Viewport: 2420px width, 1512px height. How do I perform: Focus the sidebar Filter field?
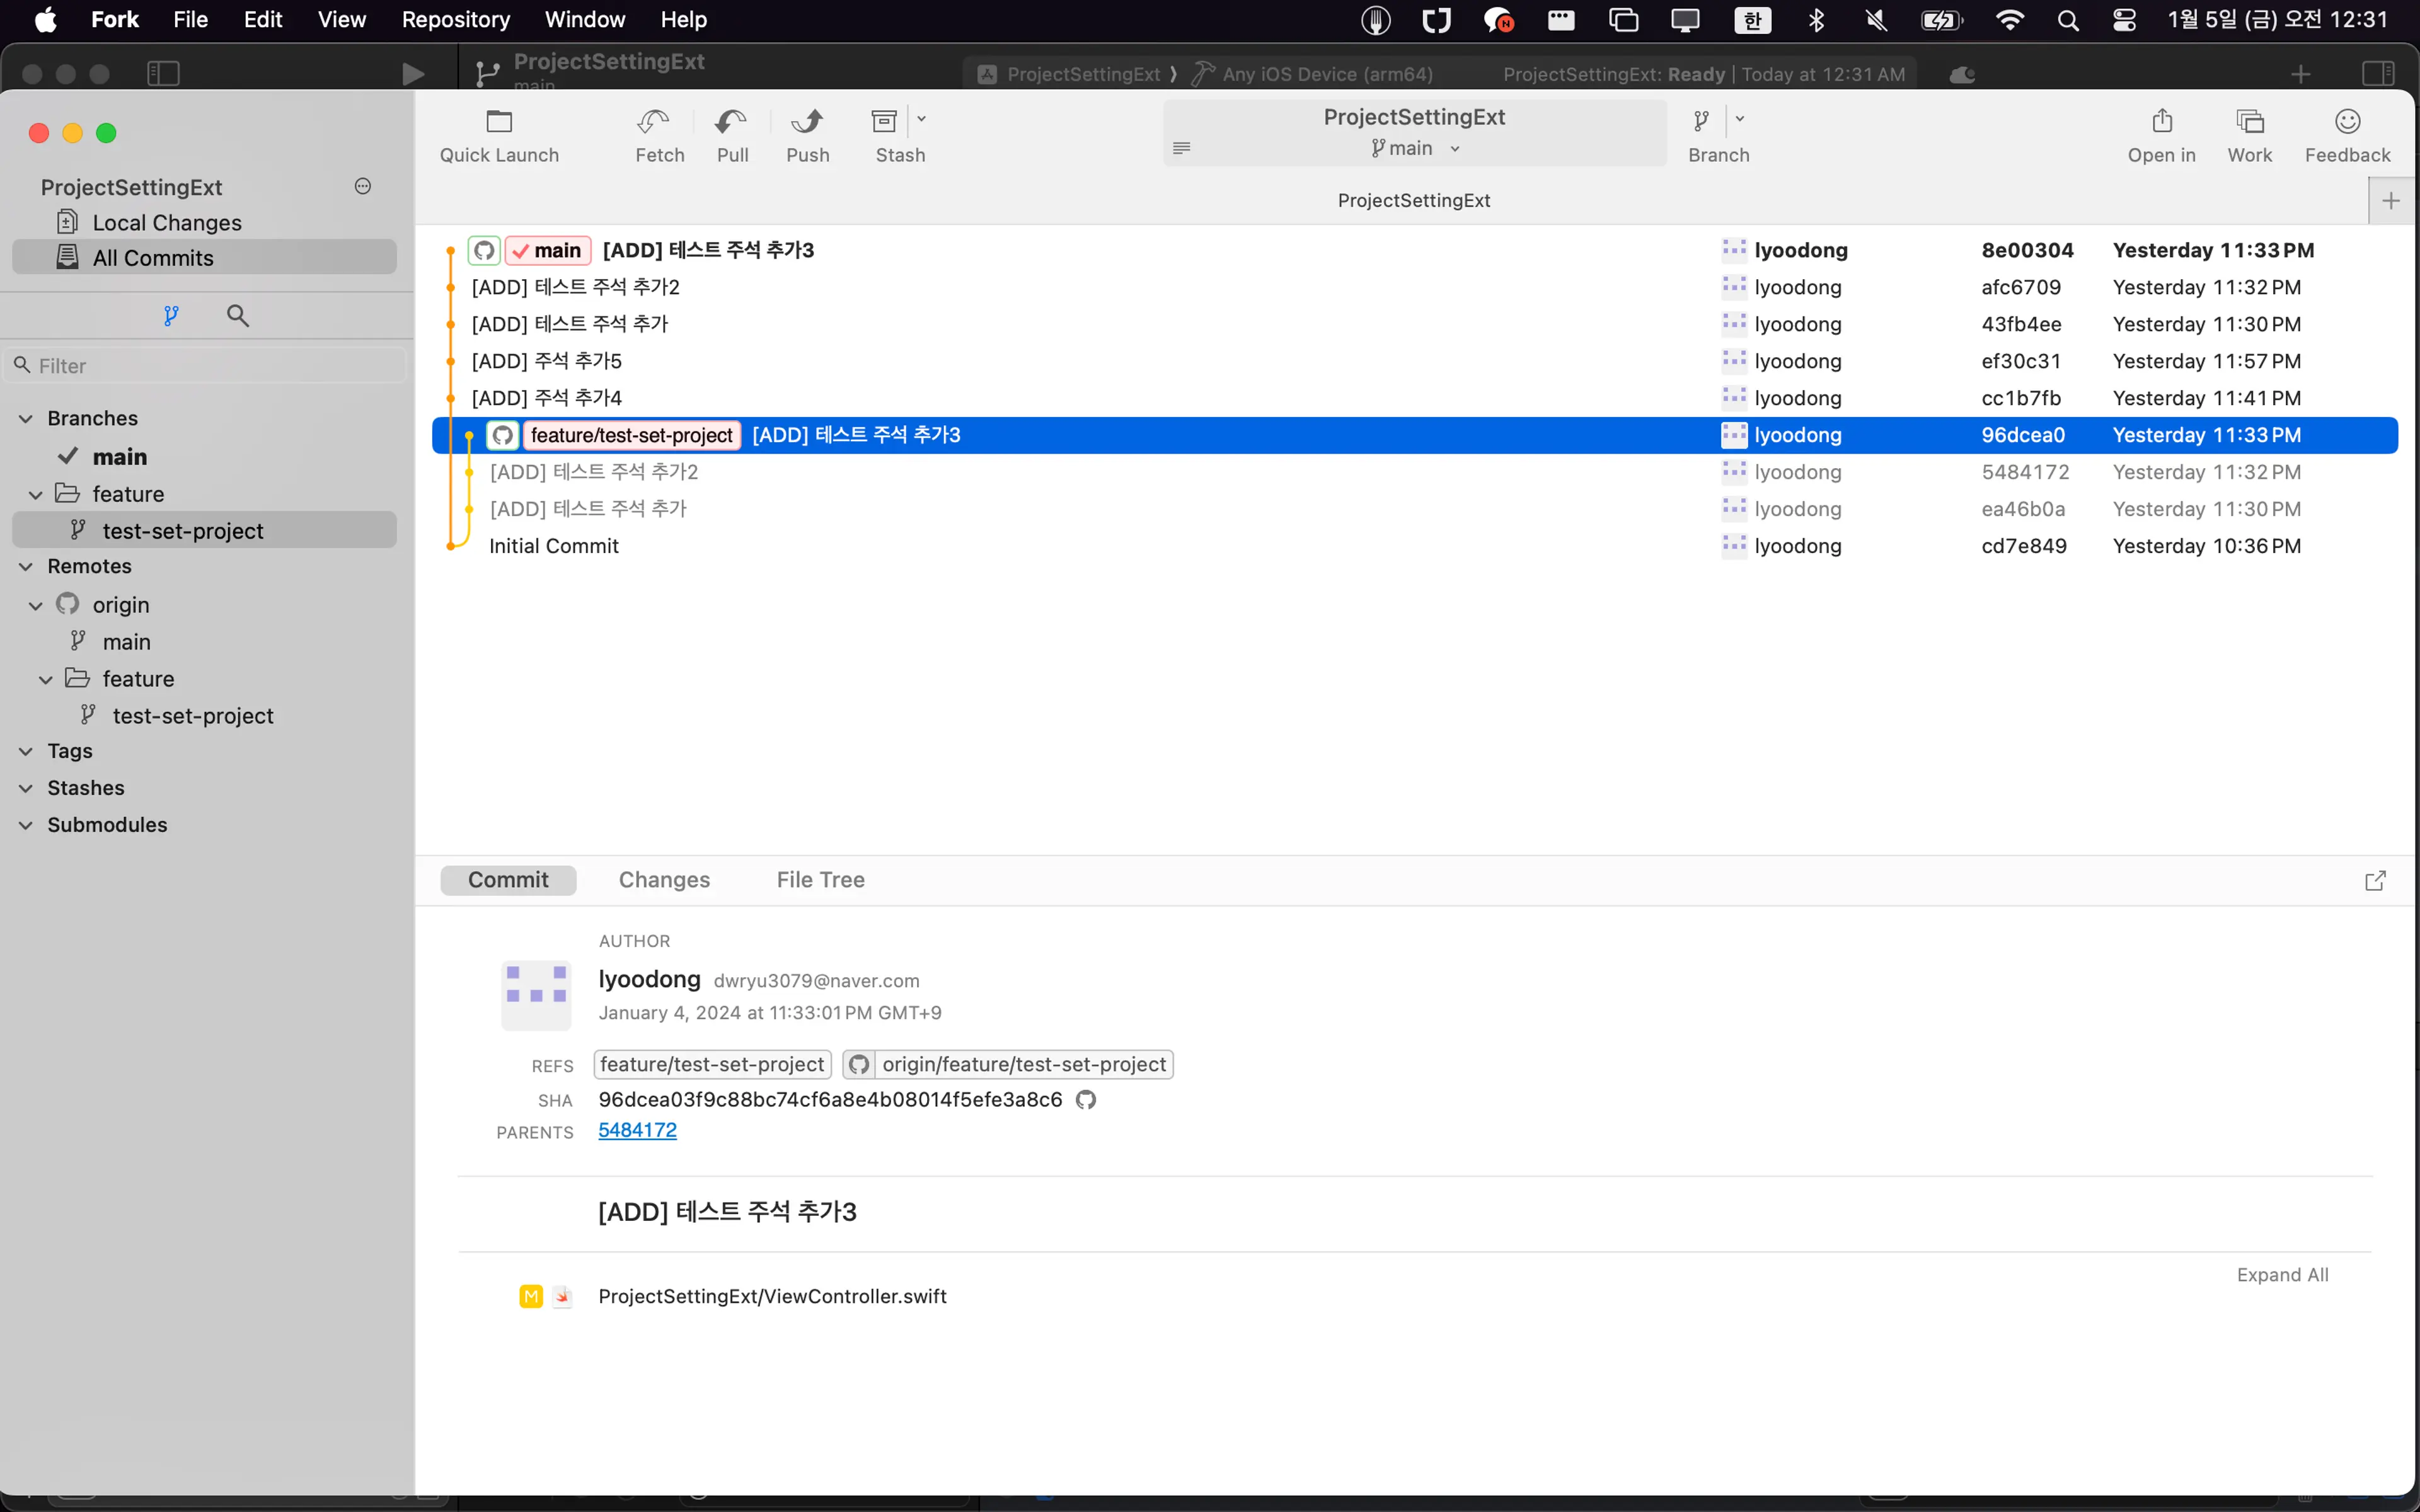[207, 366]
